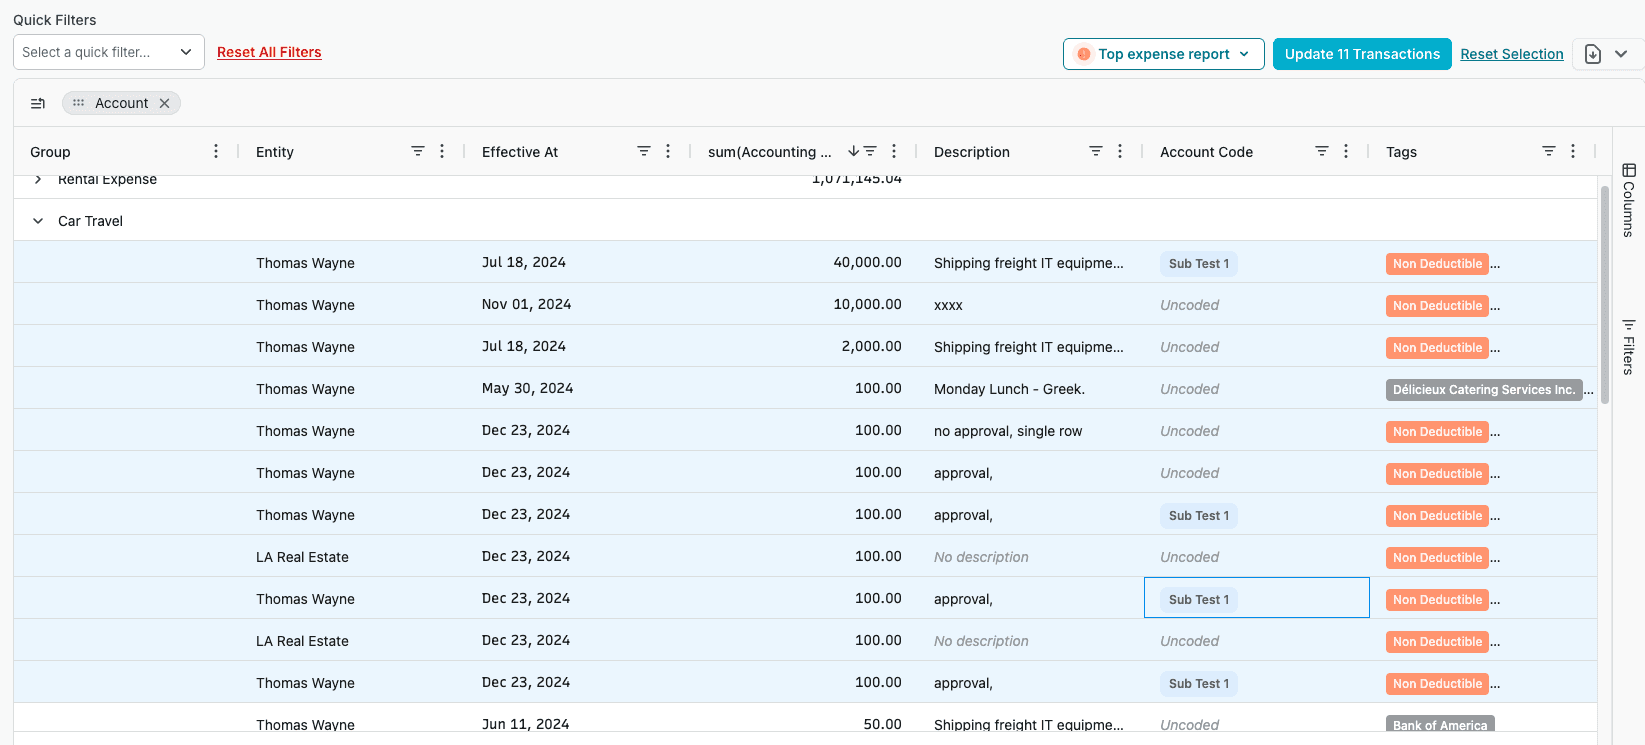Open the export options chevron
The height and width of the screenshot is (745, 1645).
click(x=1621, y=54)
